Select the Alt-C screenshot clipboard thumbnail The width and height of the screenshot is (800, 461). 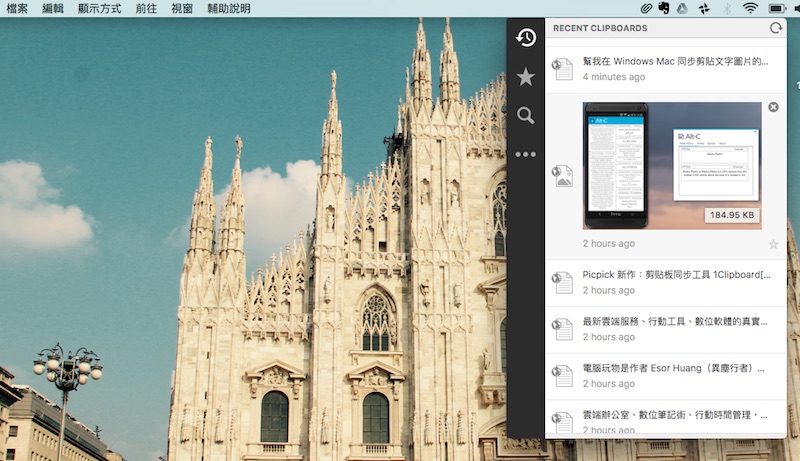671,165
